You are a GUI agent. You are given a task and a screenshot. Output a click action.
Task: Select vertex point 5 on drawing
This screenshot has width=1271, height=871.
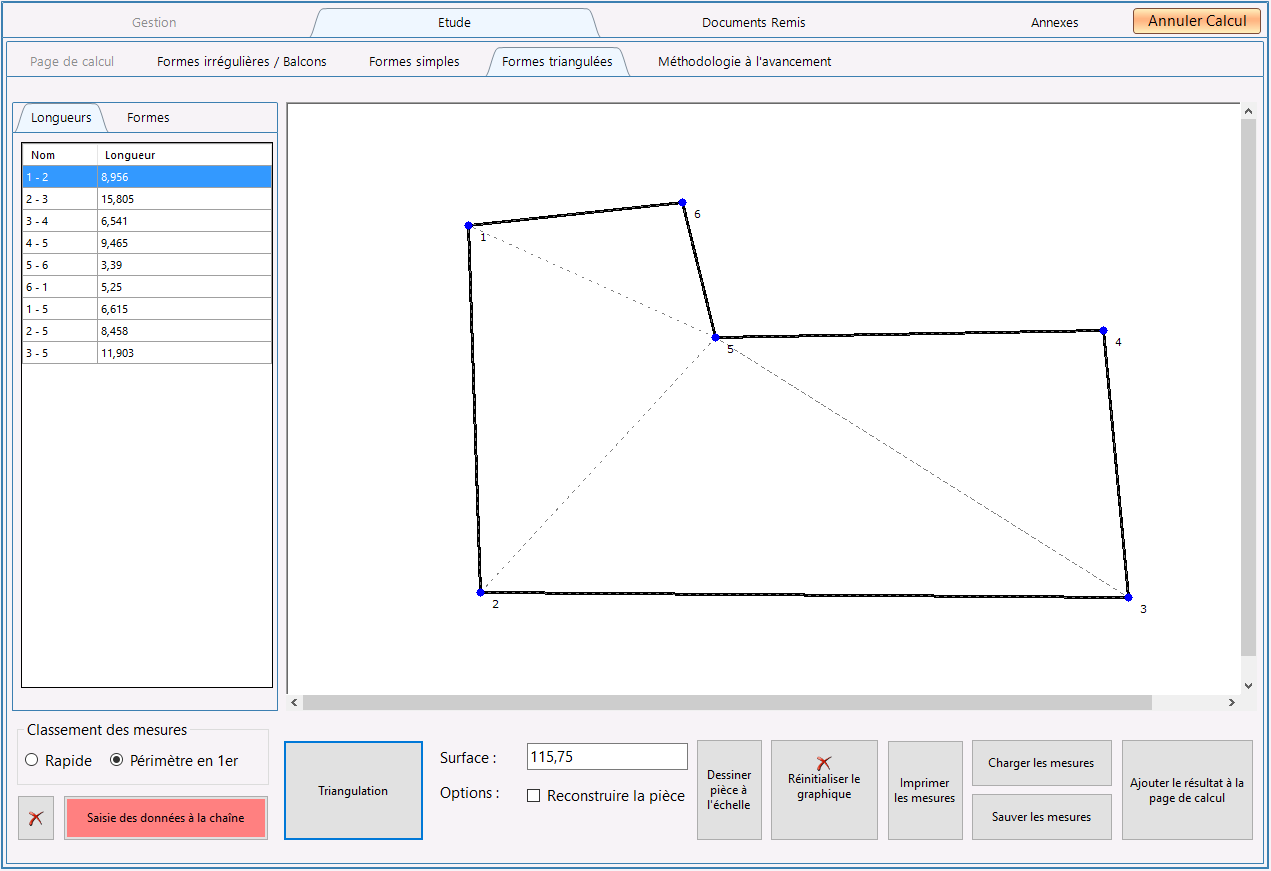click(x=715, y=338)
